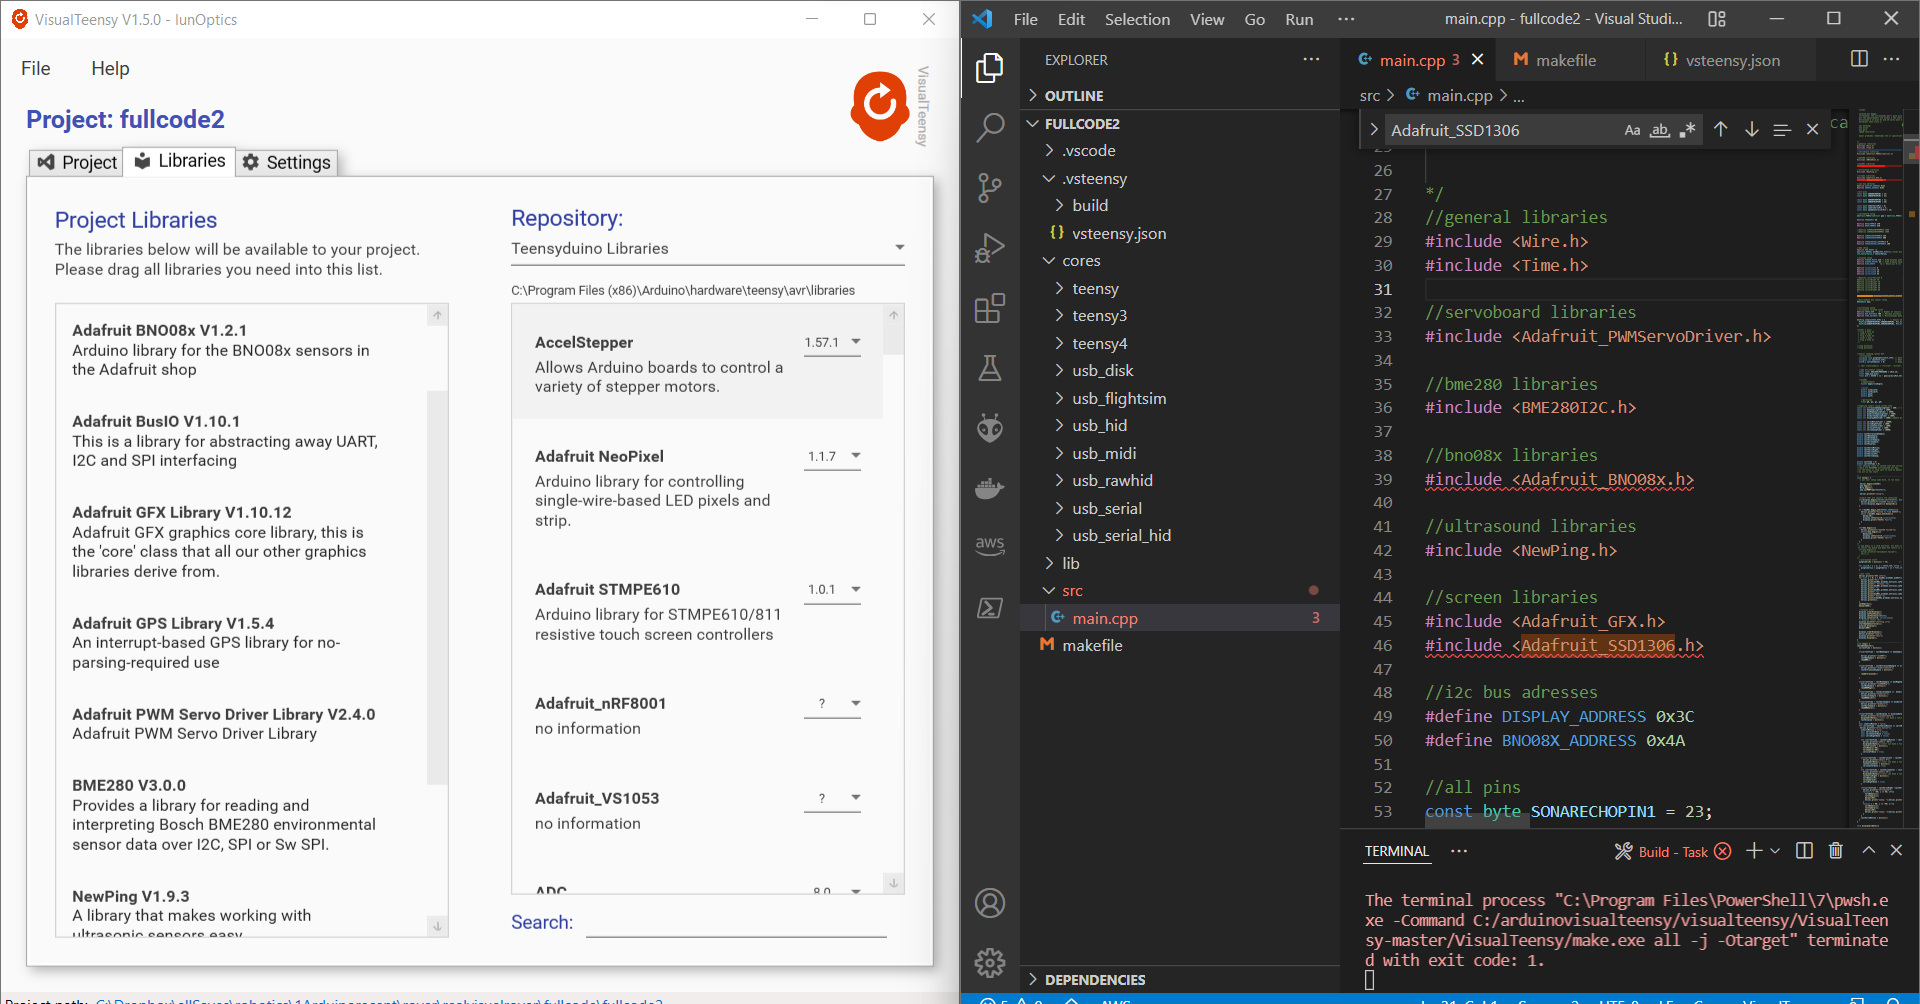Open the Teensyduino Libraries repository dropdown

click(x=899, y=248)
